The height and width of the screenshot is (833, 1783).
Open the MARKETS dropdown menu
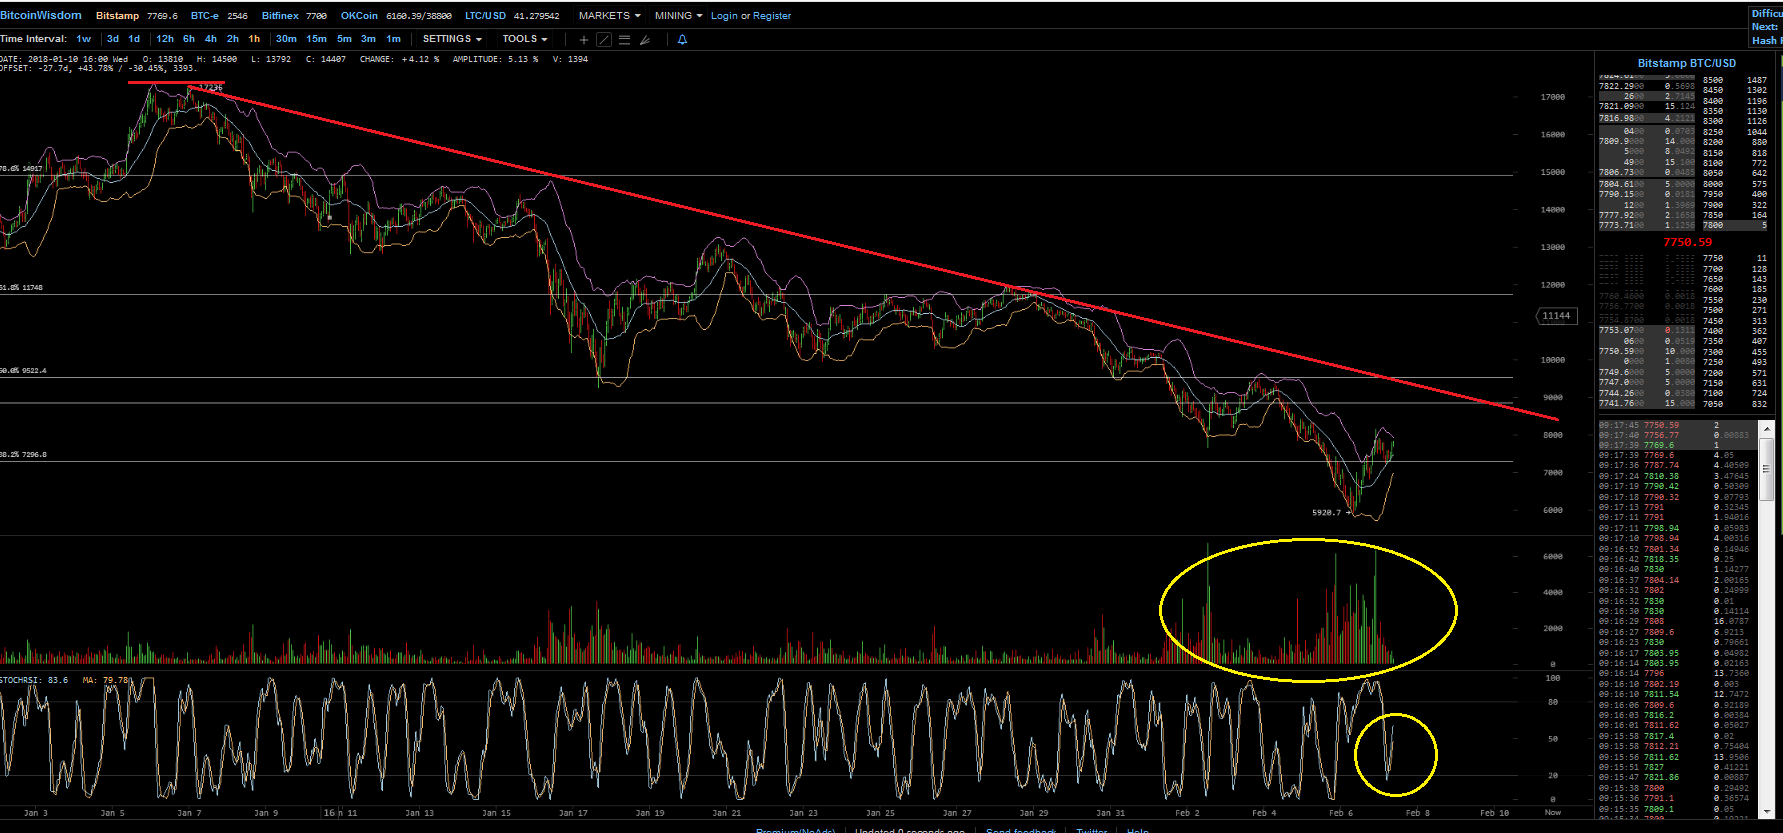click(x=609, y=16)
